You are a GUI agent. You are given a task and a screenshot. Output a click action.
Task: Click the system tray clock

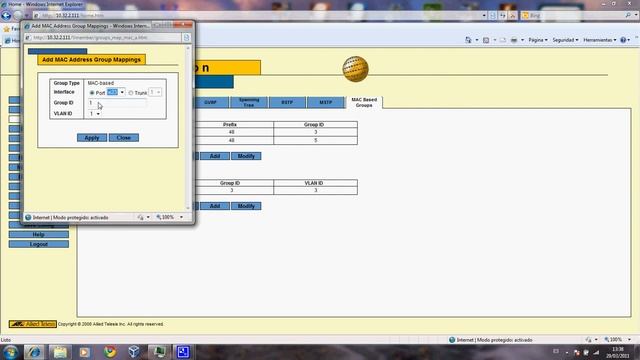click(x=618, y=352)
